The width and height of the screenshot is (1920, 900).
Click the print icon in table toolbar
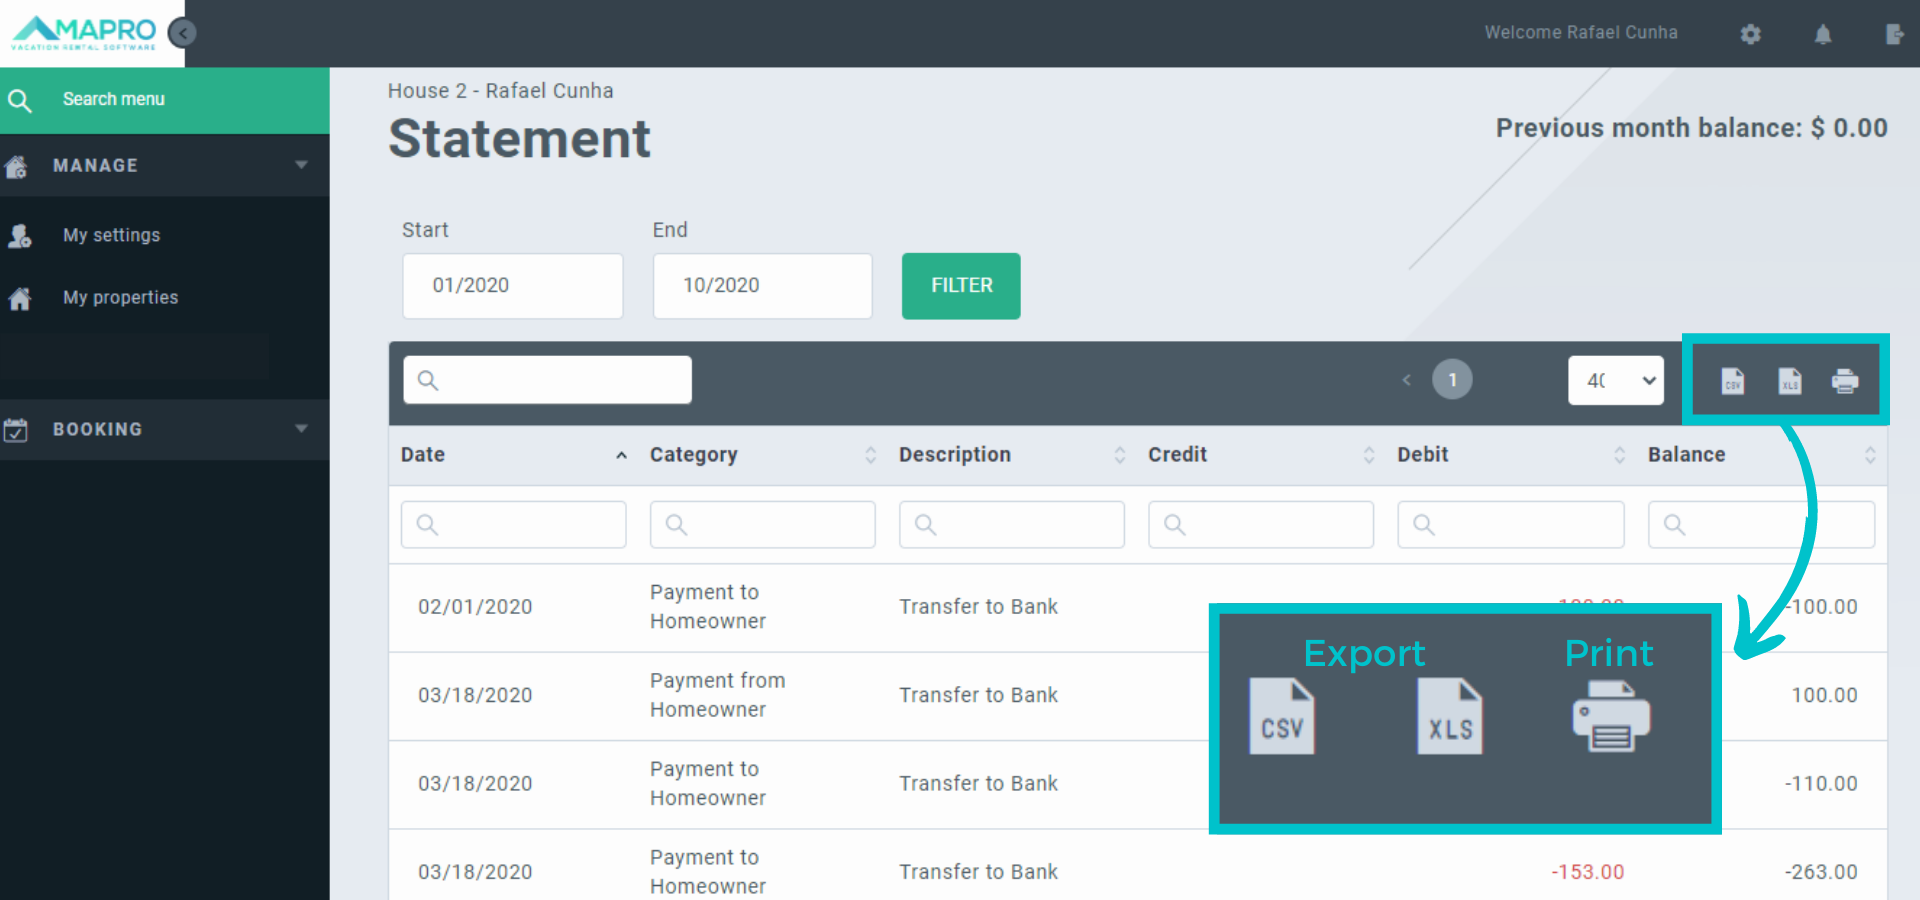point(1844,381)
